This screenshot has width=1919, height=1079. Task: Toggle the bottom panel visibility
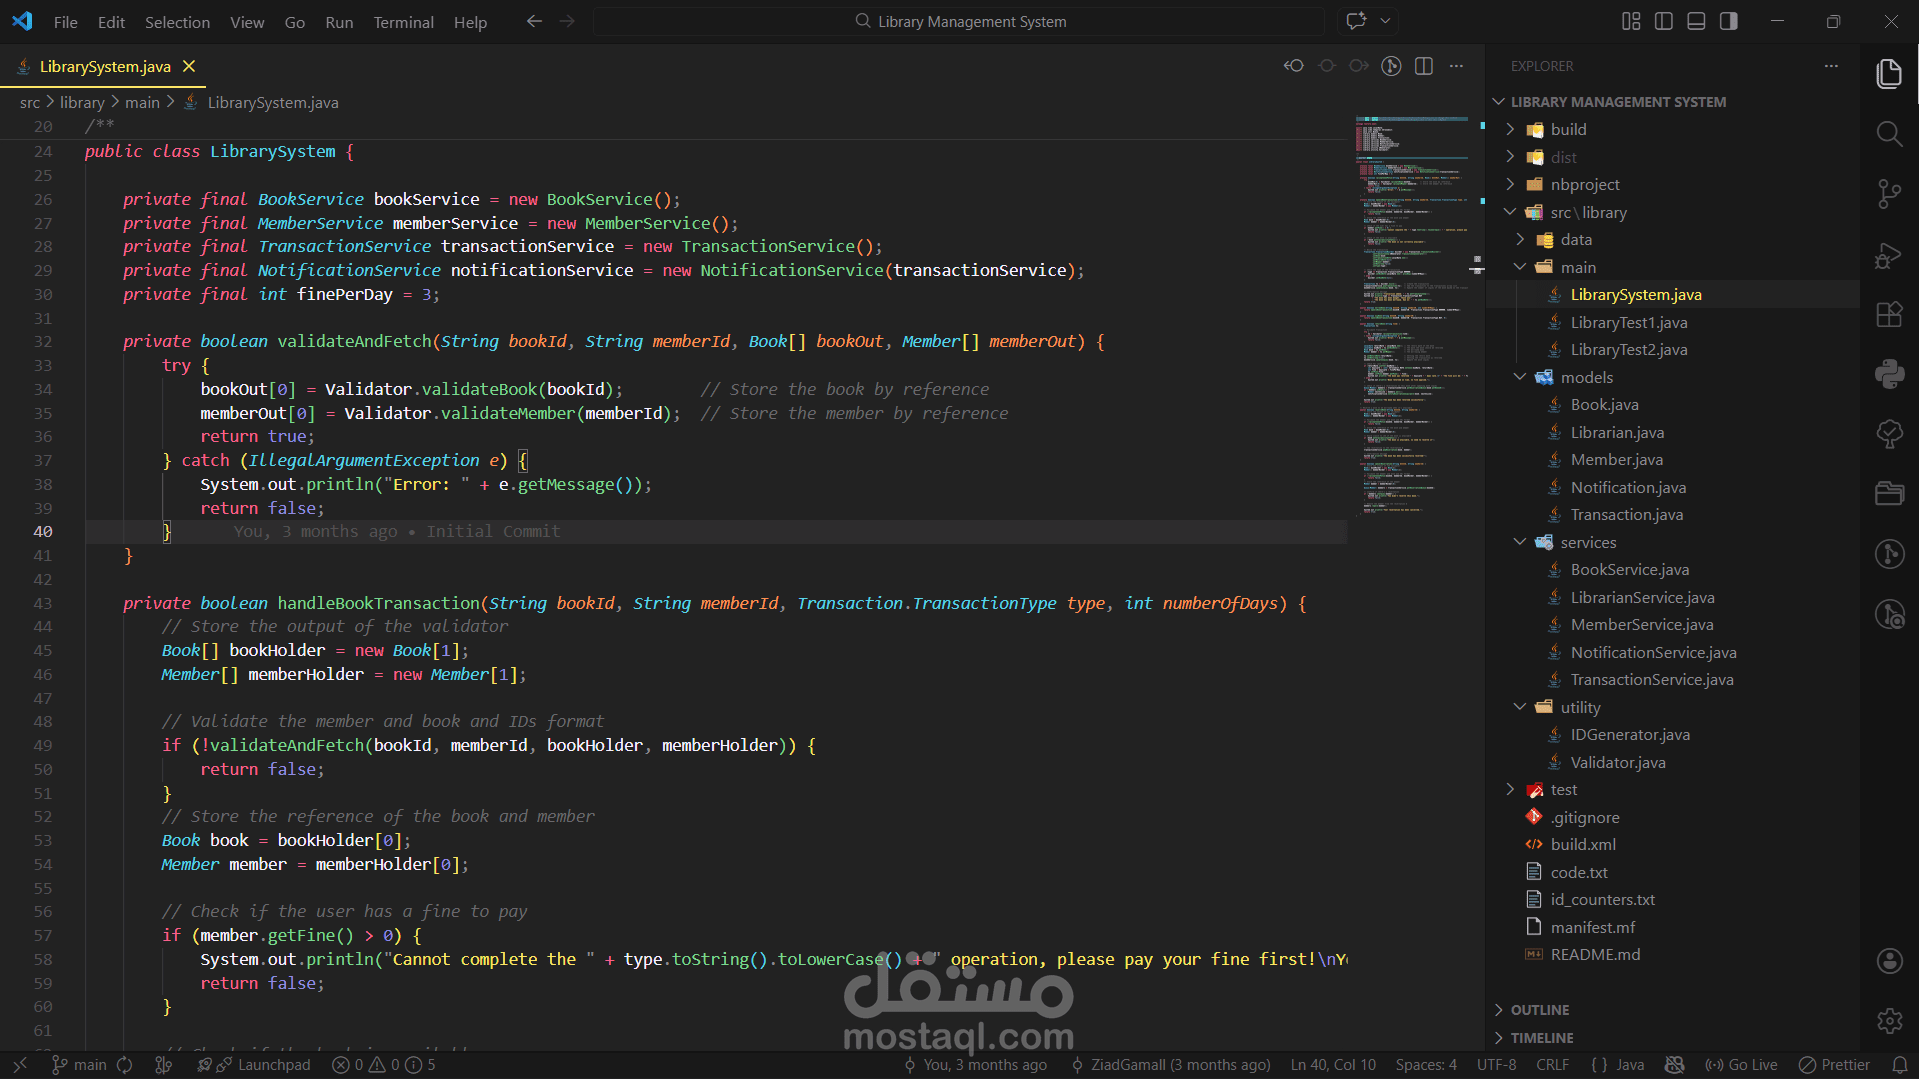[x=1696, y=21]
